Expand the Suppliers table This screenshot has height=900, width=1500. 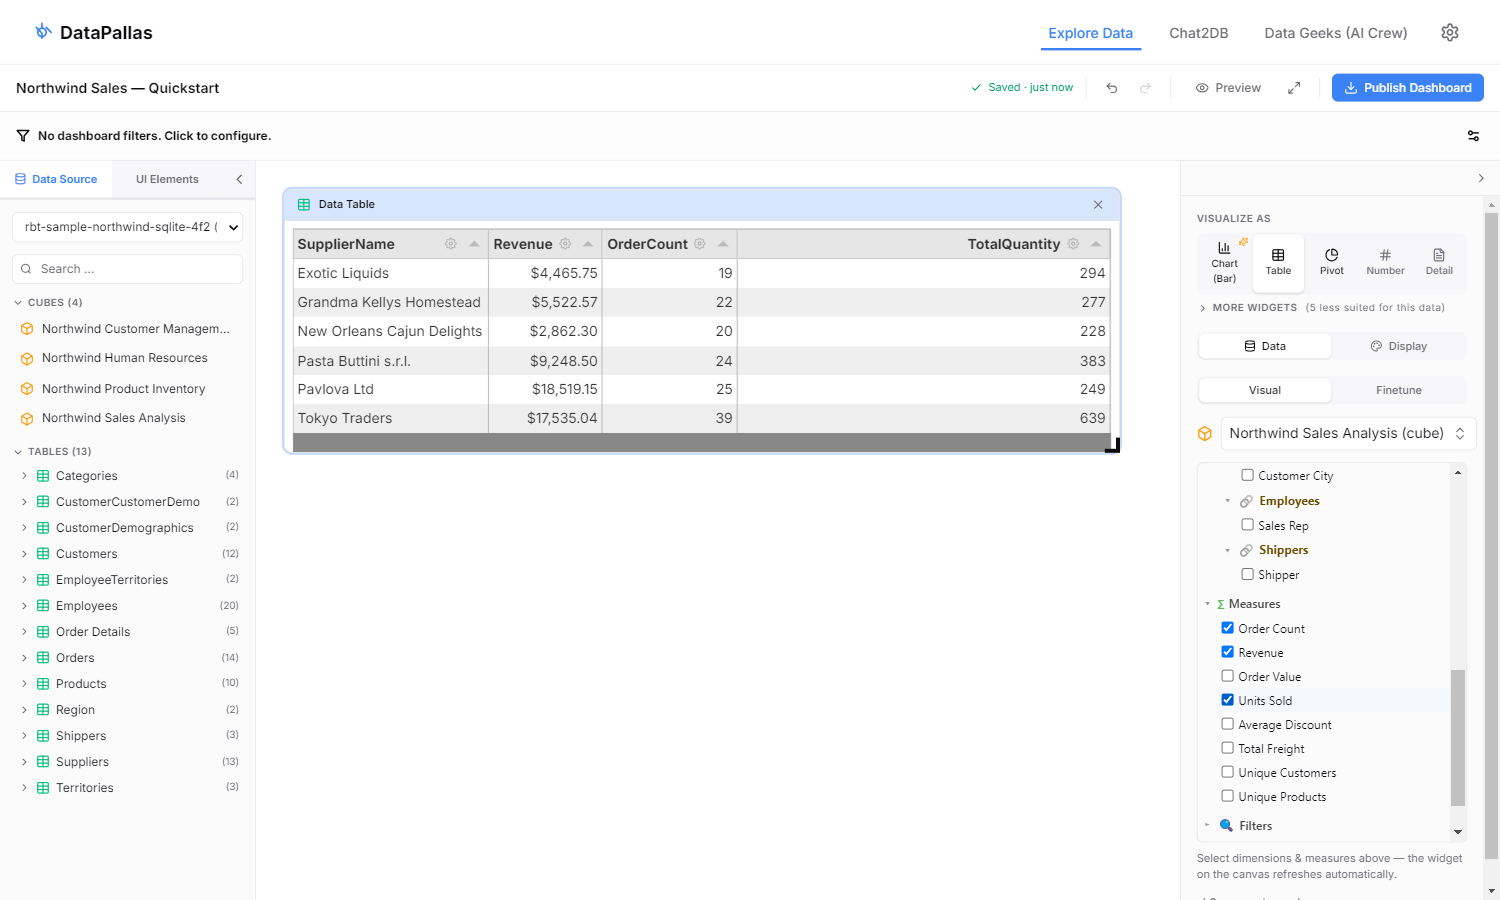point(25,762)
